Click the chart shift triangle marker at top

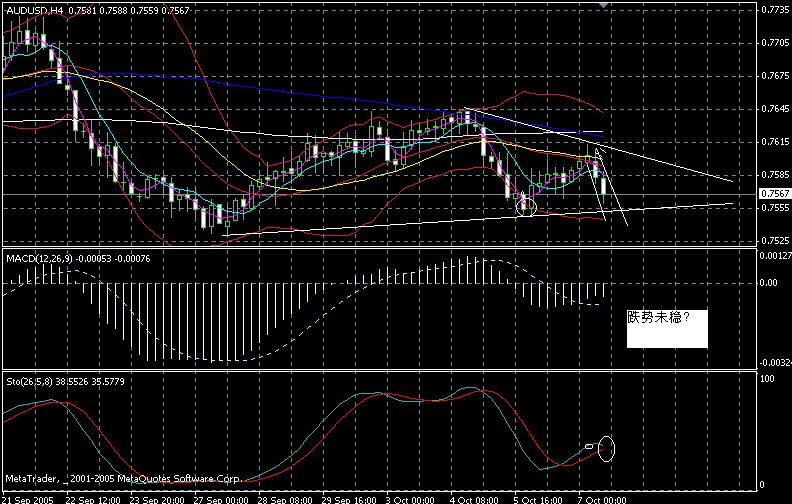(604, 5)
